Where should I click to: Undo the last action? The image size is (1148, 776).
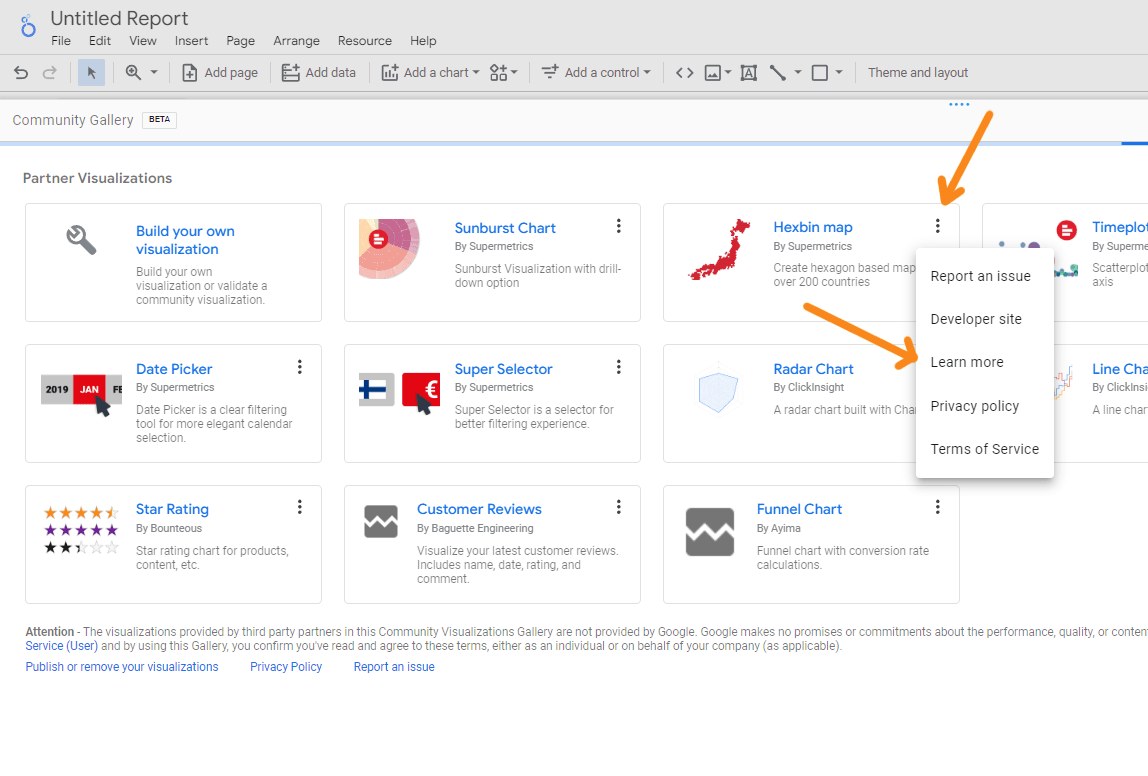pyautogui.click(x=21, y=72)
